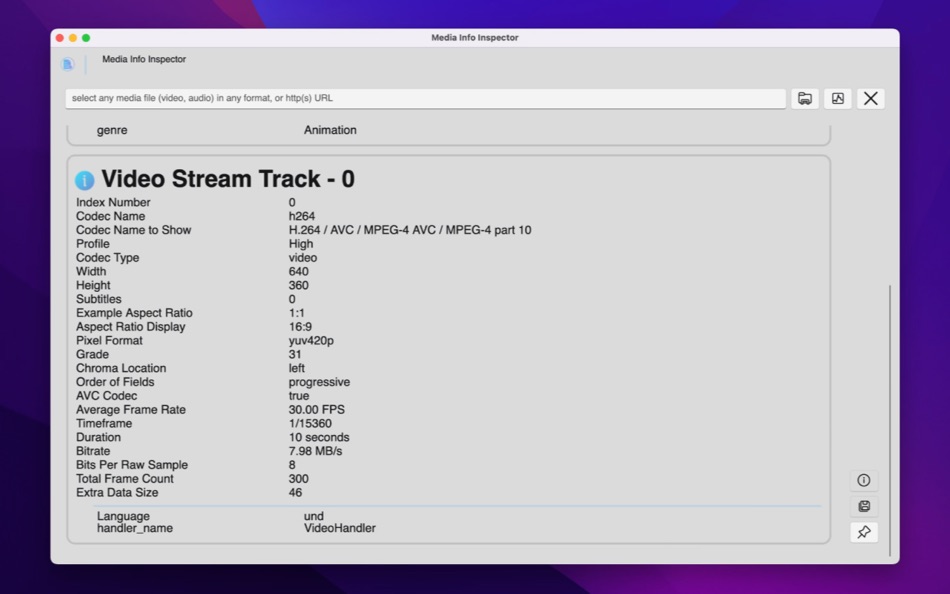Click the Extra Data Size value 46
Image resolution: width=950 pixels, height=594 pixels.
point(295,493)
